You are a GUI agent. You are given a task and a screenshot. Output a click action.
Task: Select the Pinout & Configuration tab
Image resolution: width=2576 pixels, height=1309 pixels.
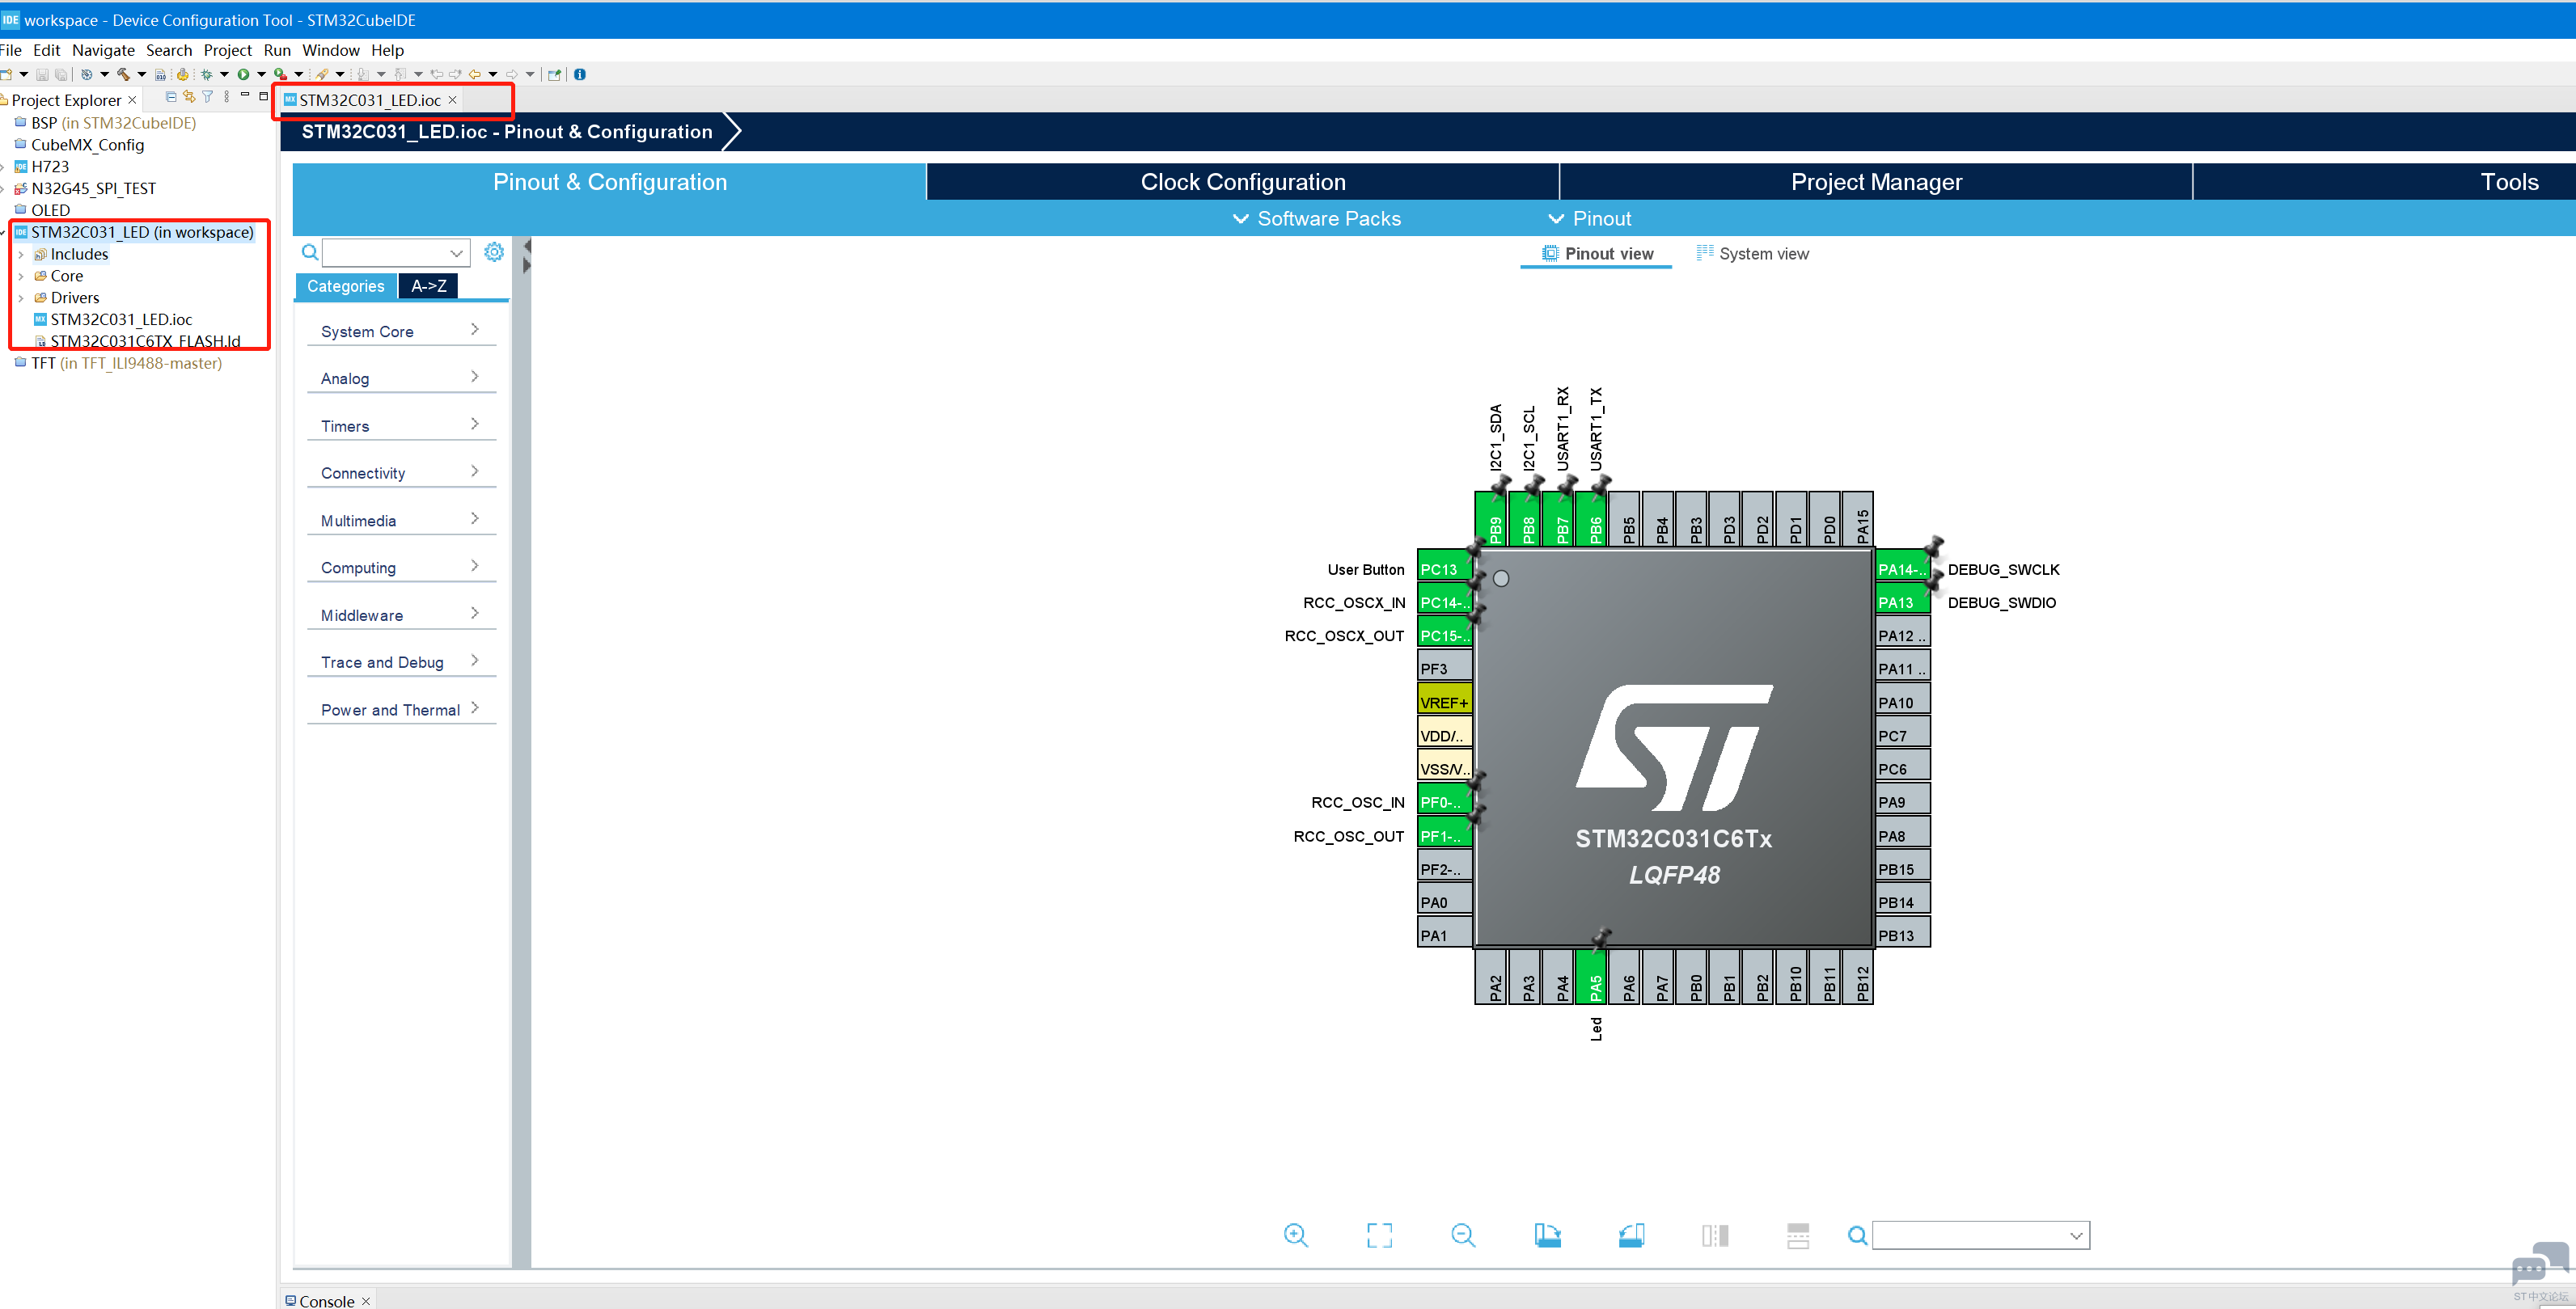click(x=610, y=182)
